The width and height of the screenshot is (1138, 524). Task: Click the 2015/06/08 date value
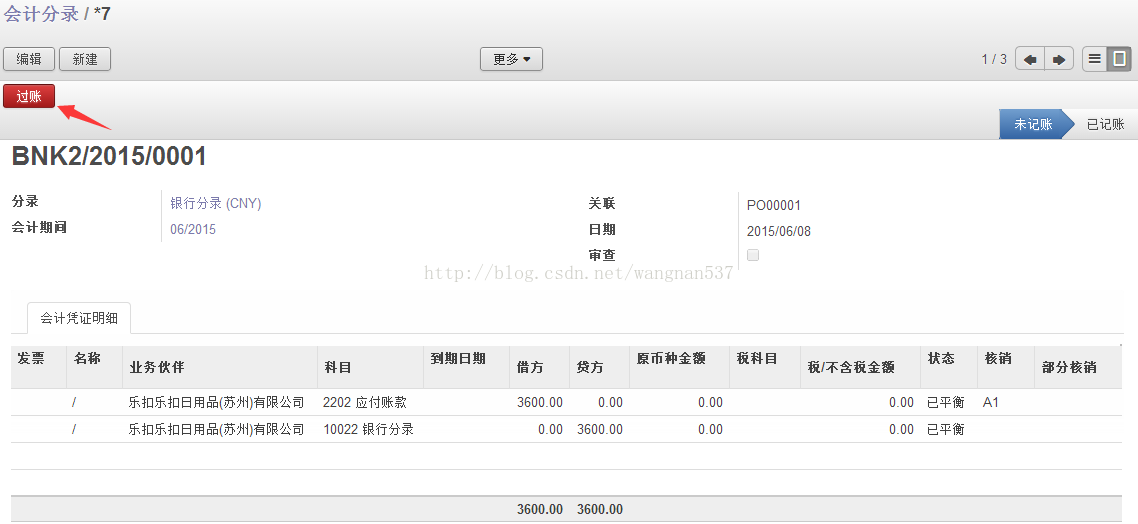tap(779, 232)
